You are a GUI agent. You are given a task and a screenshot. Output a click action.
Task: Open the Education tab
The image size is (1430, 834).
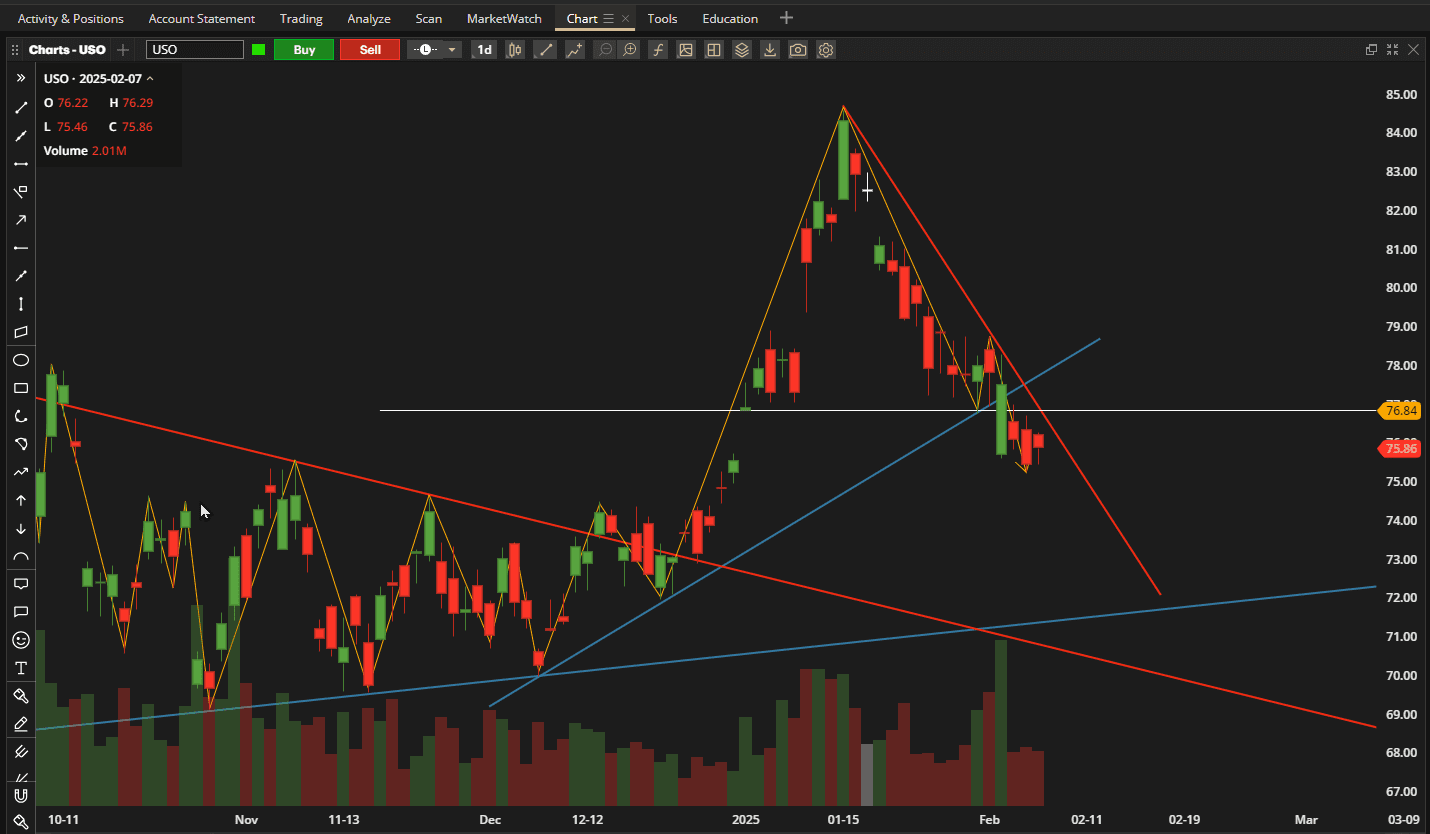tap(730, 18)
